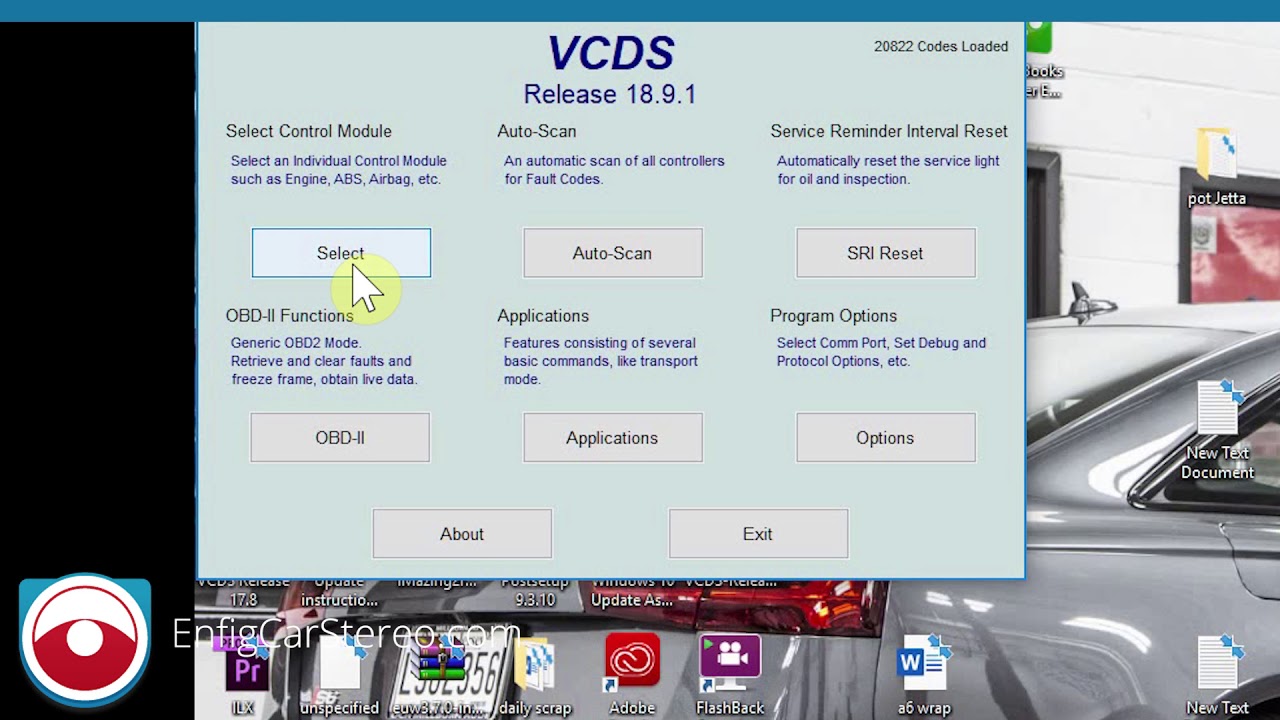The image size is (1280, 720).
Task: Click the 'Applications' heading above the description
Action: tap(543, 315)
